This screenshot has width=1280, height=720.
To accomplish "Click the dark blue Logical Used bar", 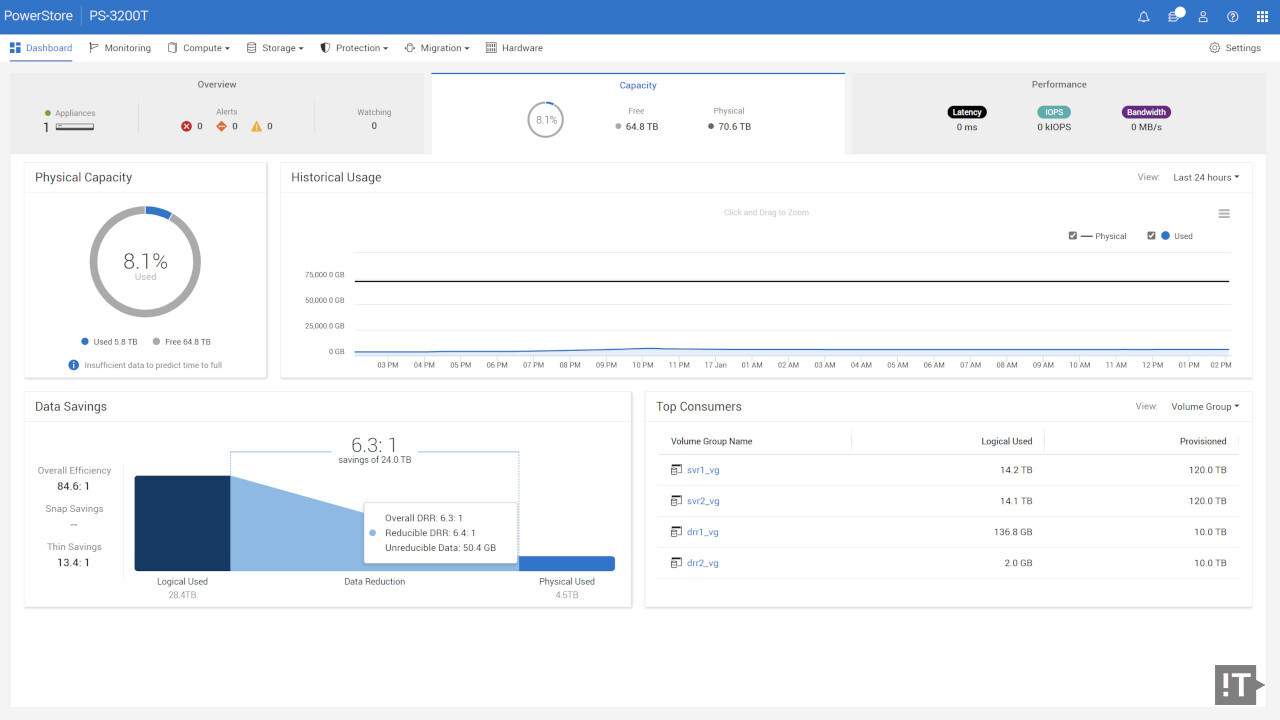I will point(182,523).
